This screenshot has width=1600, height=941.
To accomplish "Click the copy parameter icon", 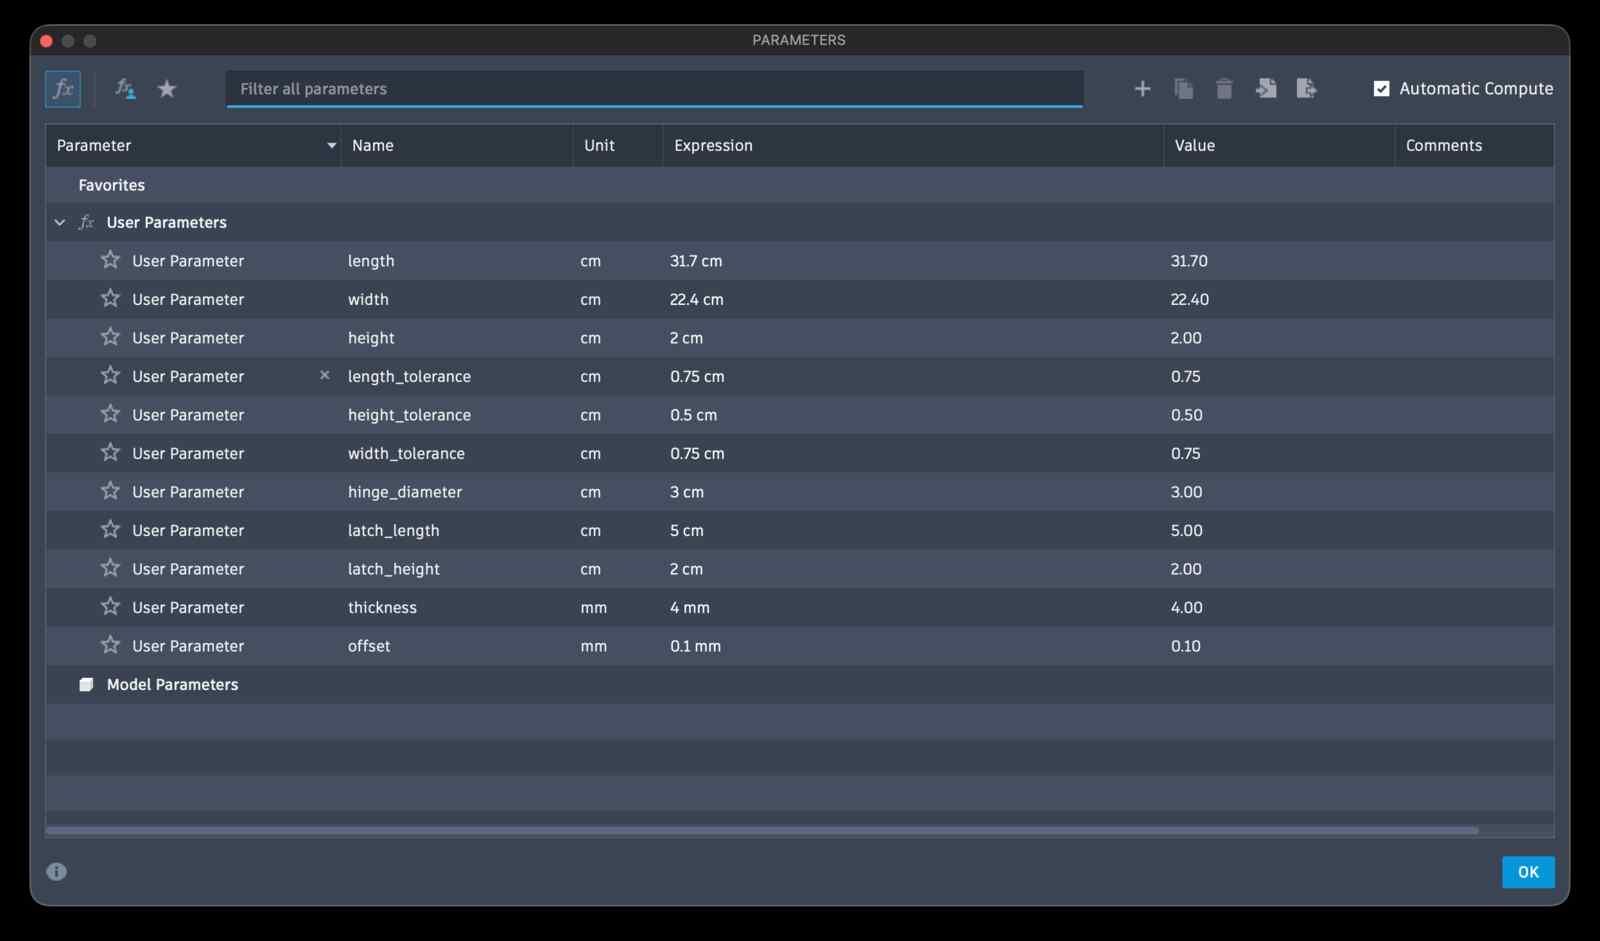I will (x=1183, y=89).
